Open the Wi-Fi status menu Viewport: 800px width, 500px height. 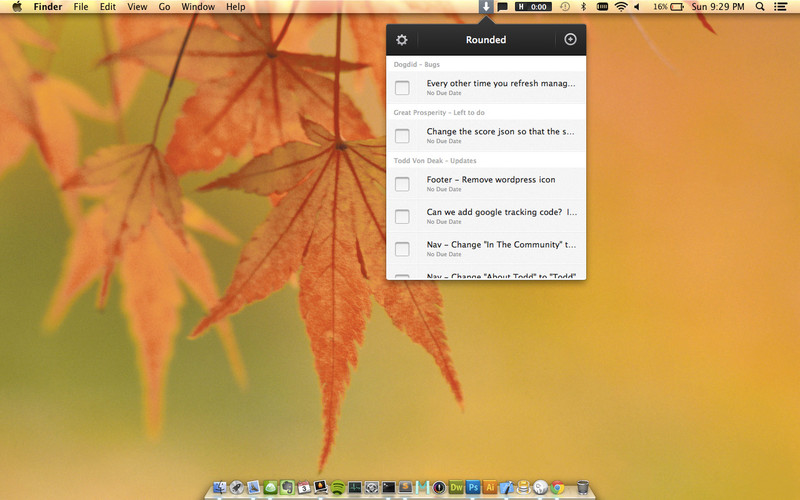621,7
